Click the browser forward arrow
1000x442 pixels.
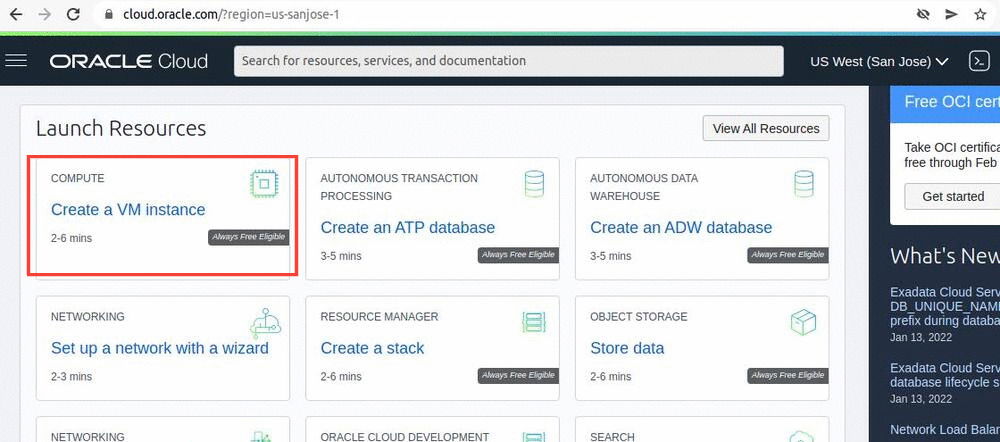click(45, 14)
